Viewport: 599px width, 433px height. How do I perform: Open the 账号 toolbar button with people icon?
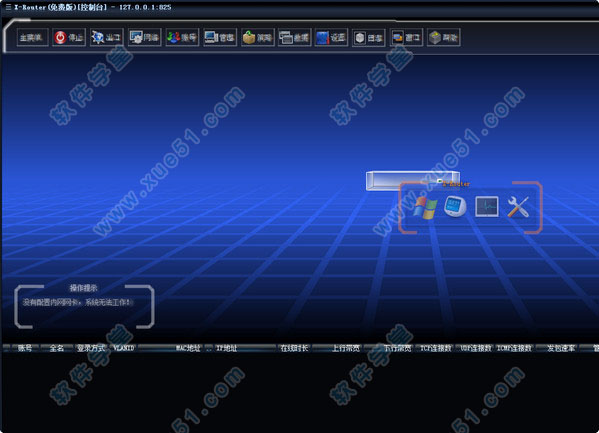(x=182, y=37)
